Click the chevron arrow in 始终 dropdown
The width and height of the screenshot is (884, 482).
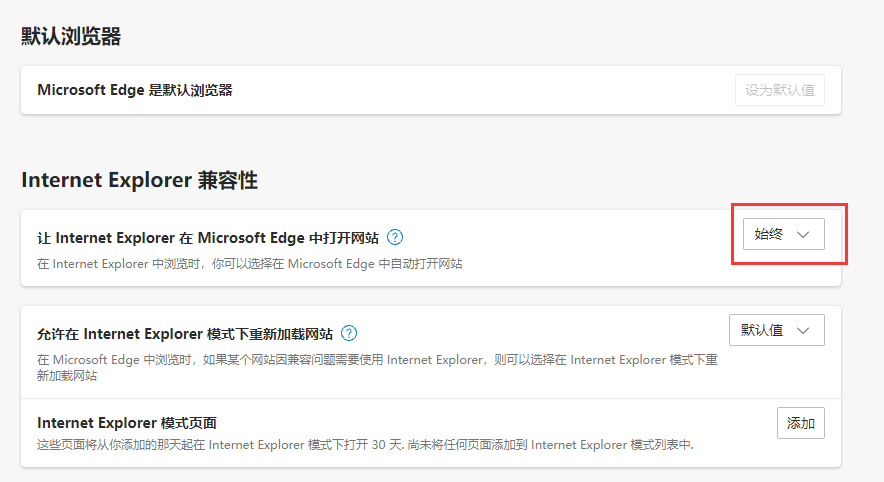[802, 234]
